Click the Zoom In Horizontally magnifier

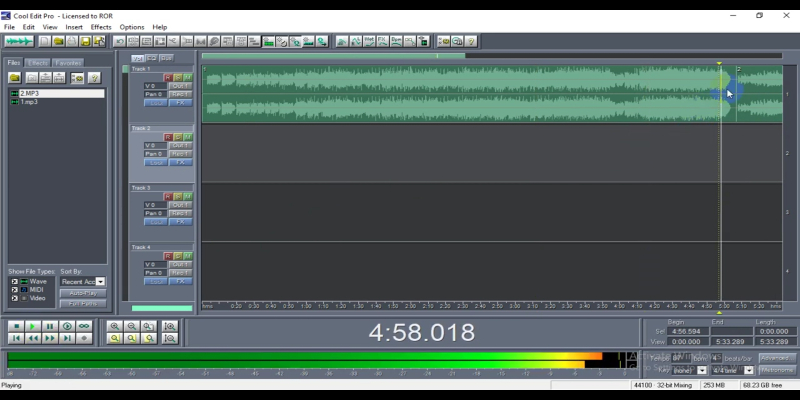click(x=115, y=326)
